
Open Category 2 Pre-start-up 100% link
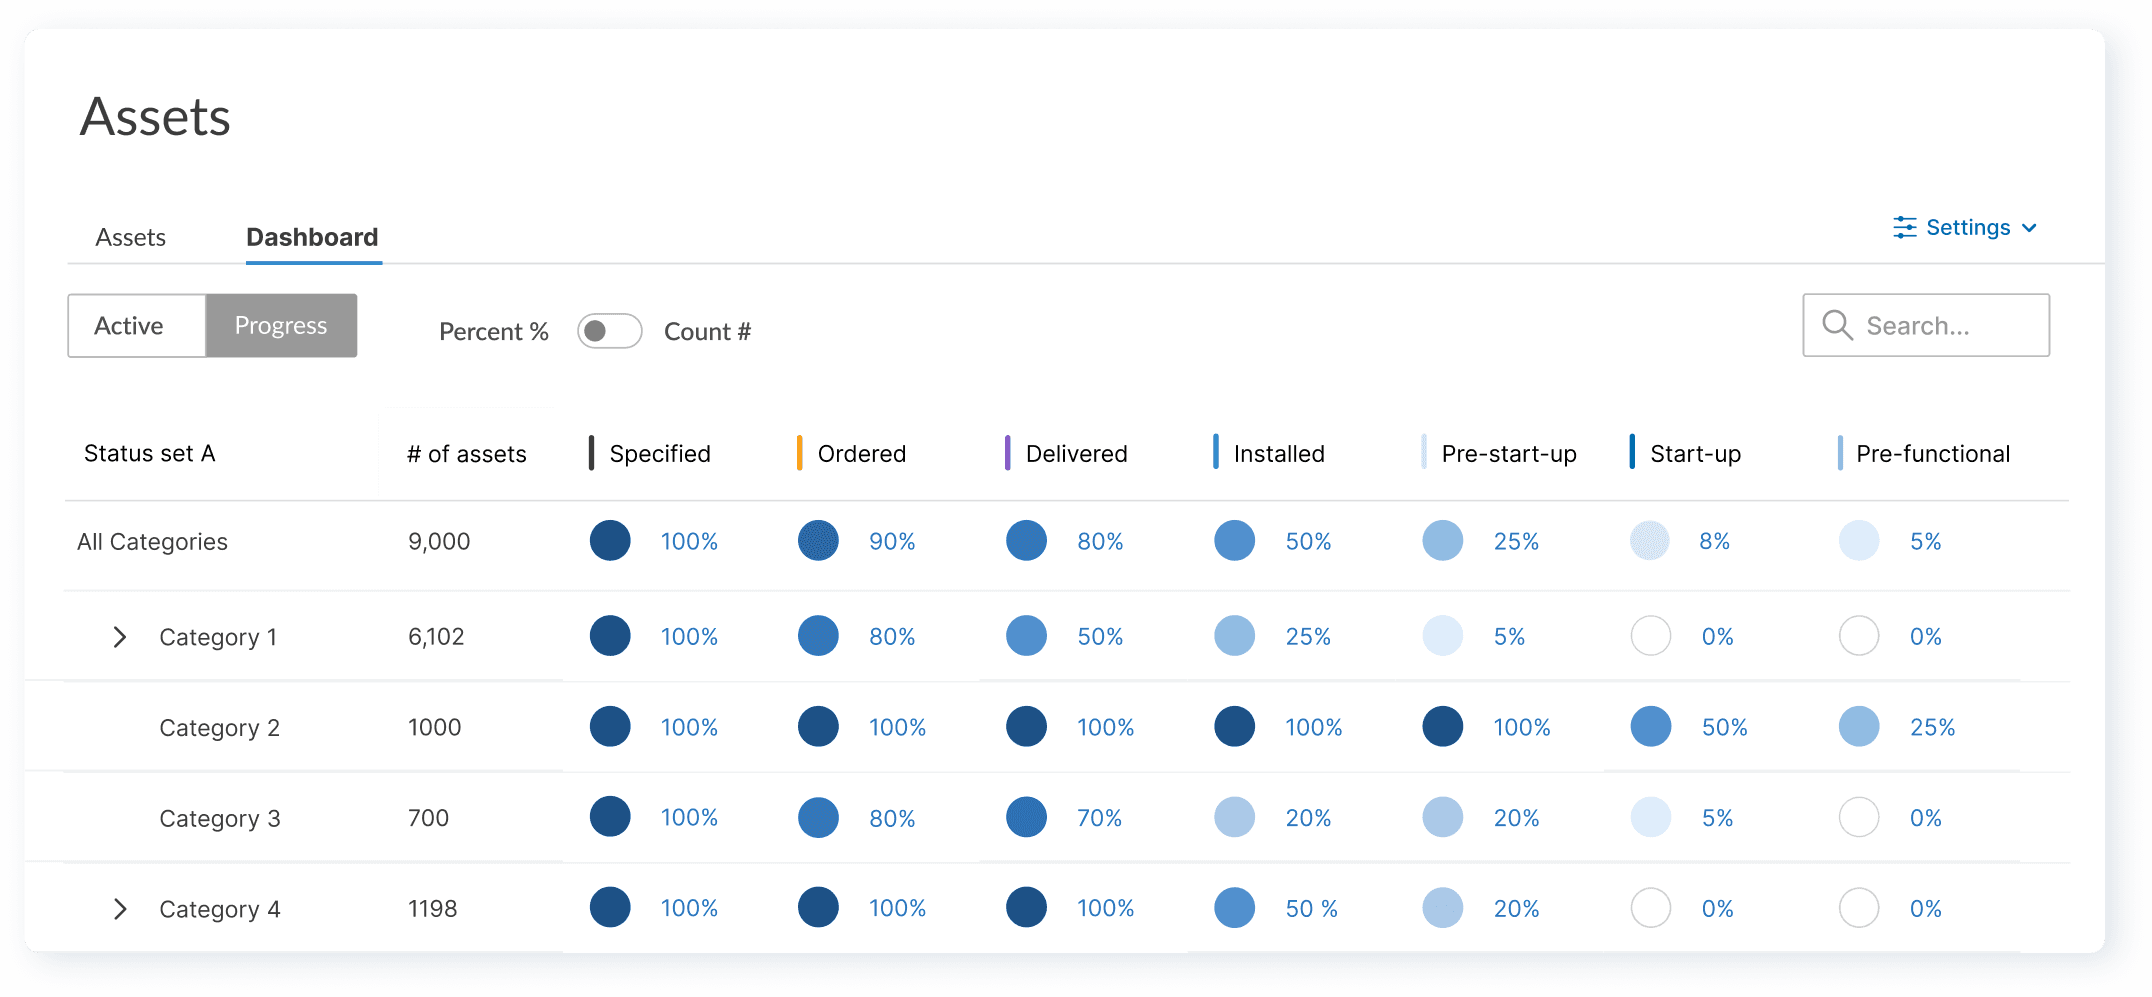pyautogui.click(x=1522, y=728)
